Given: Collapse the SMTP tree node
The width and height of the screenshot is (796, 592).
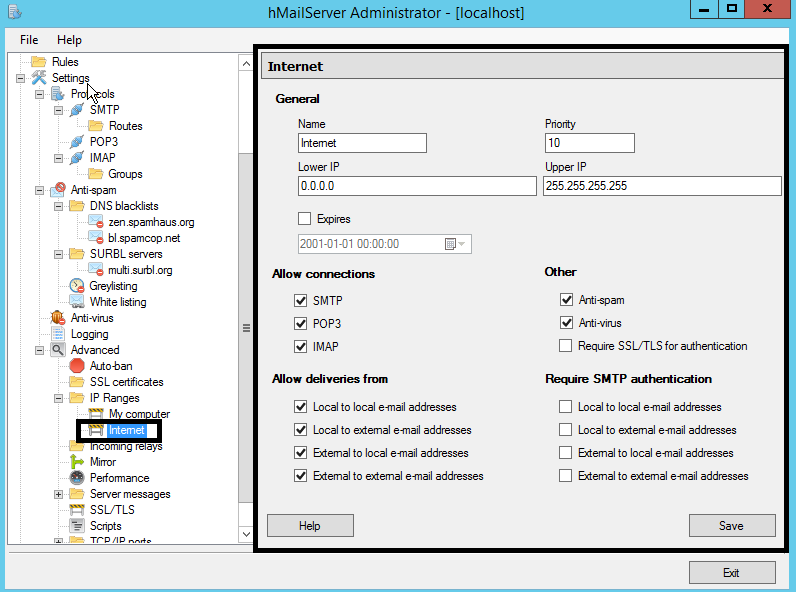Looking at the screenshot, I should [58, 110].
